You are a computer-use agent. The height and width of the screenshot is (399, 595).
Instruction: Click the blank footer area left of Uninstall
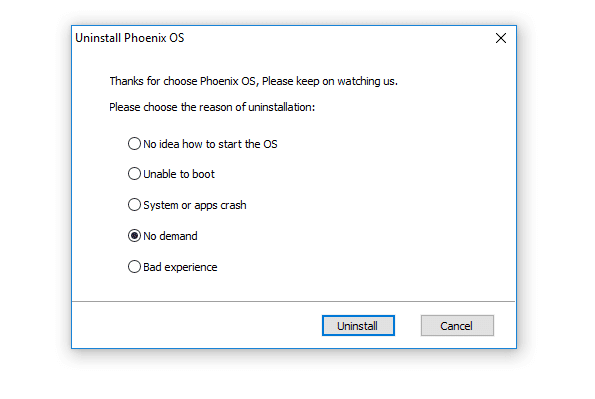(x=197, y=325)
